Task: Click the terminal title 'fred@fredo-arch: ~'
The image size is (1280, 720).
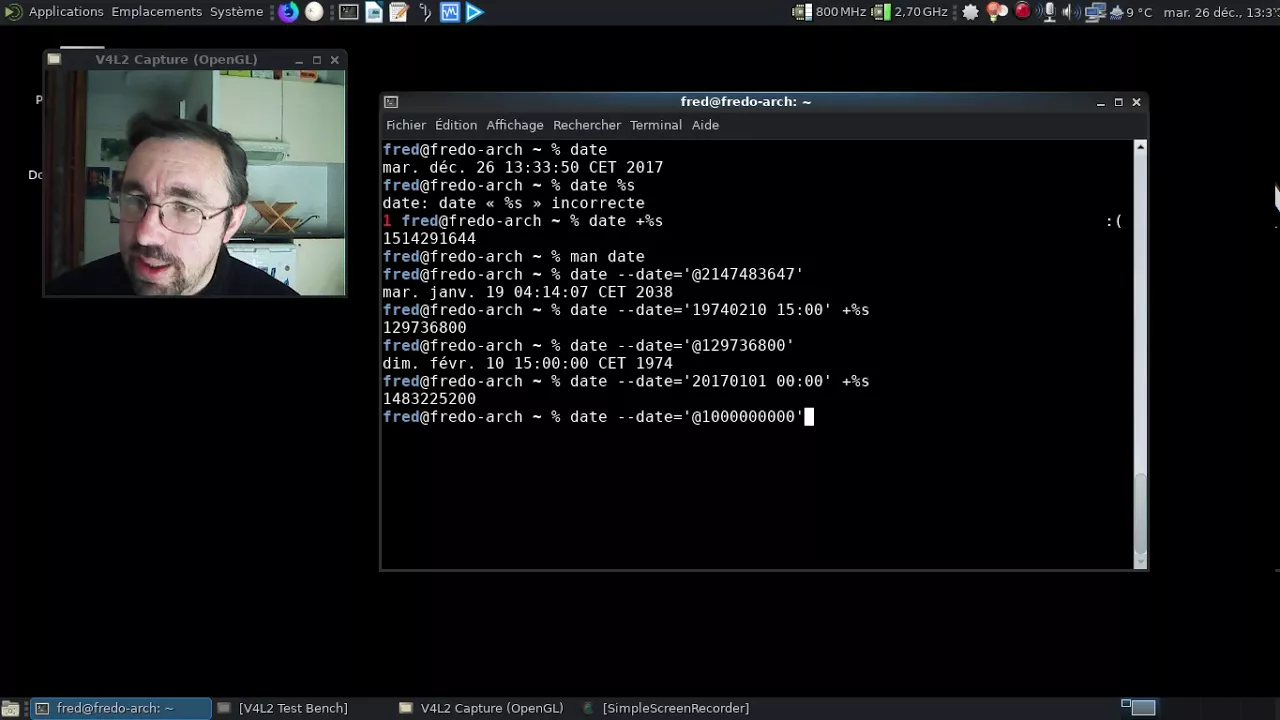Action: (x=745, y=102)
